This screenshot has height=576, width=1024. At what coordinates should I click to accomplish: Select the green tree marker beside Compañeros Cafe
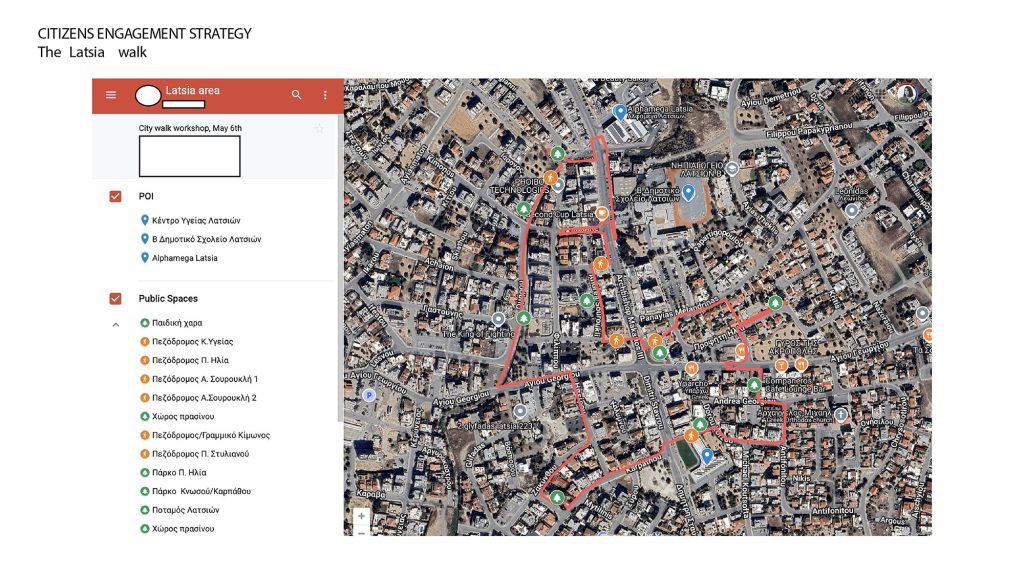(754, 384)
